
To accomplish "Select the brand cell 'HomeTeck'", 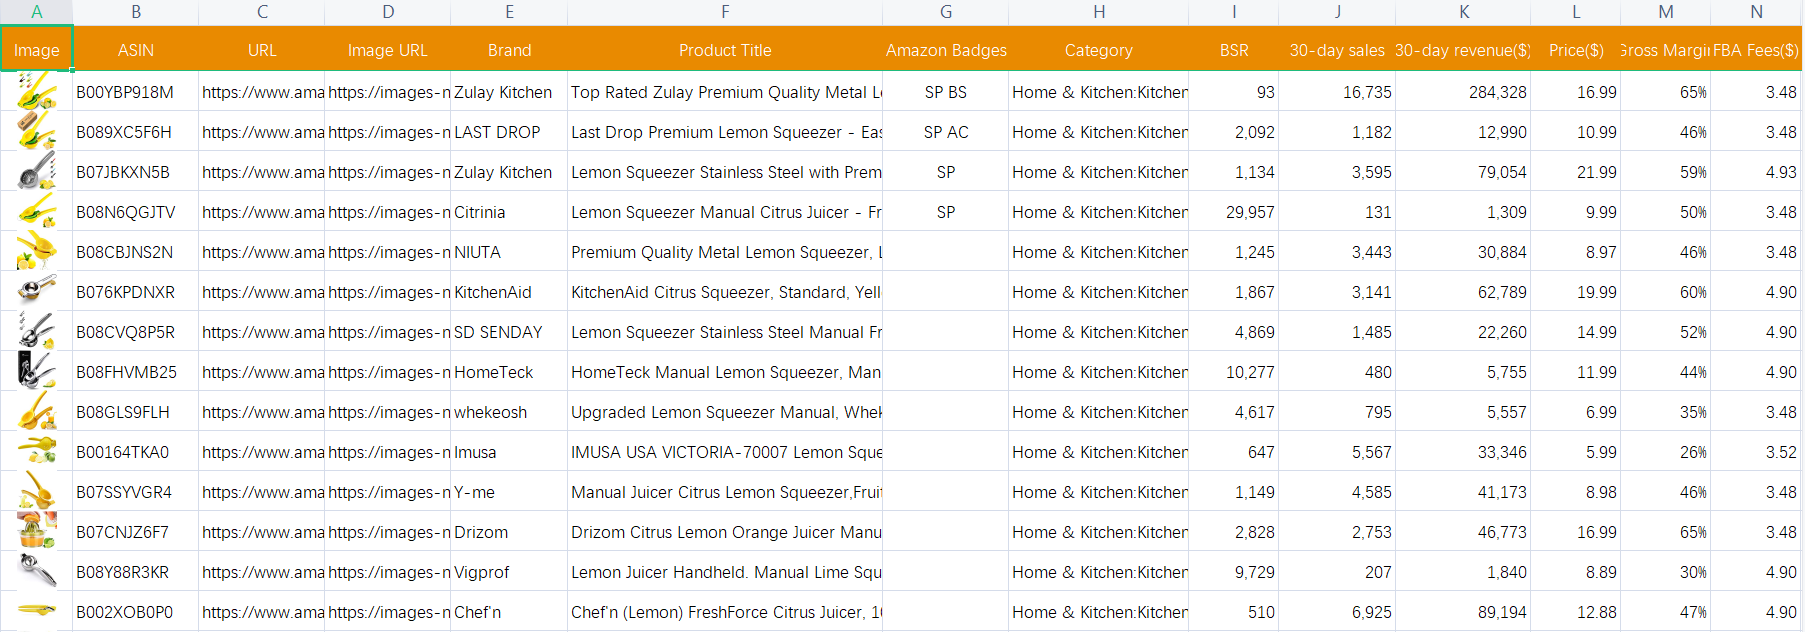I will click(508, 372).
